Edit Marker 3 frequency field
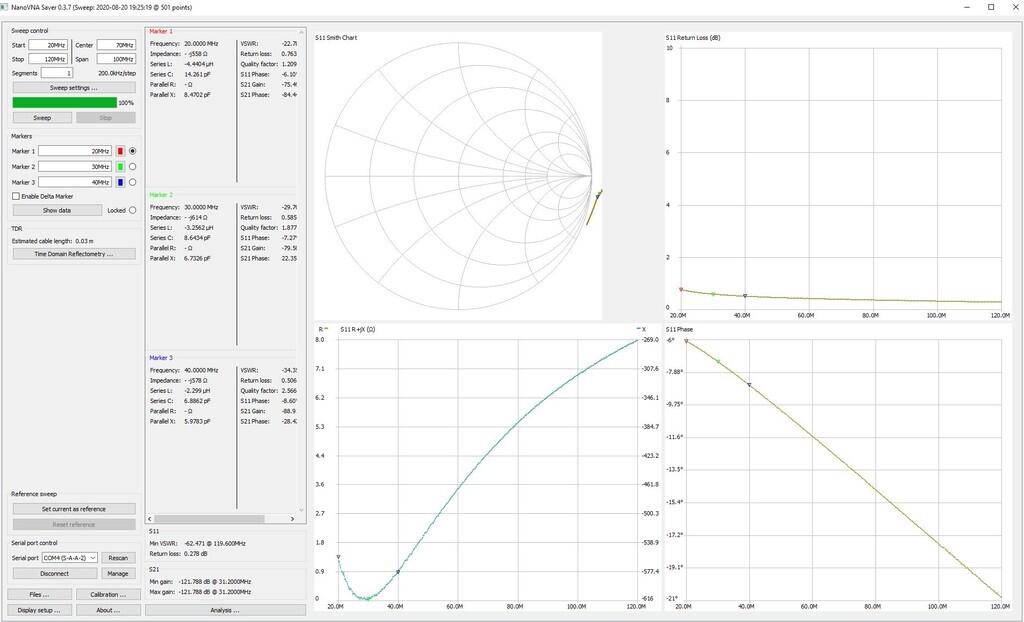Screen dimensions: 1024x622 pyautogui.click(x=74, y=182)
